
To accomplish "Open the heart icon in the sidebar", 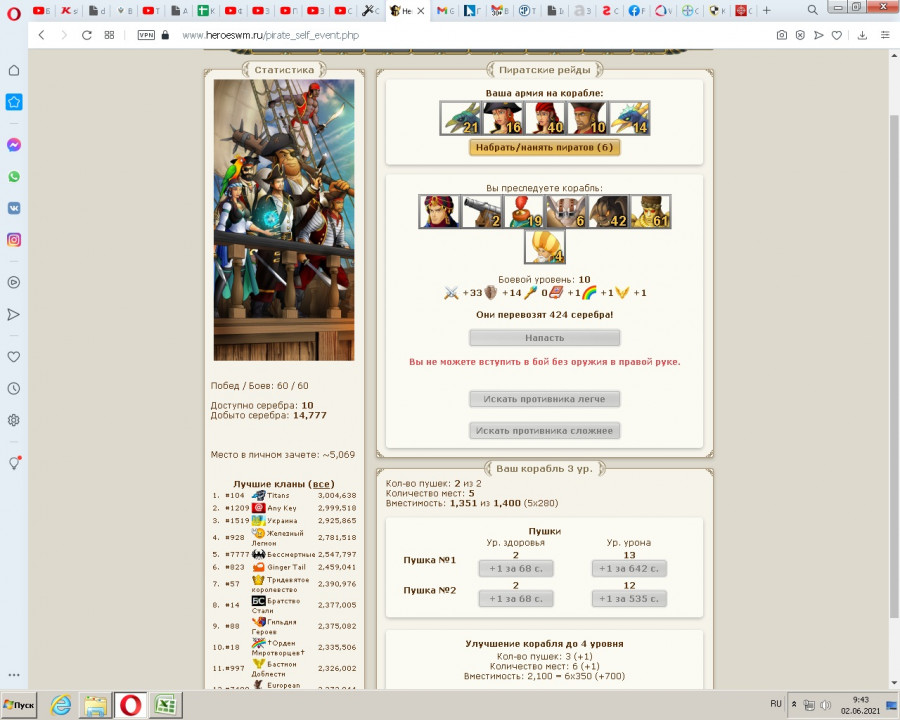I will pyautogui.click(x=14, y=357).
